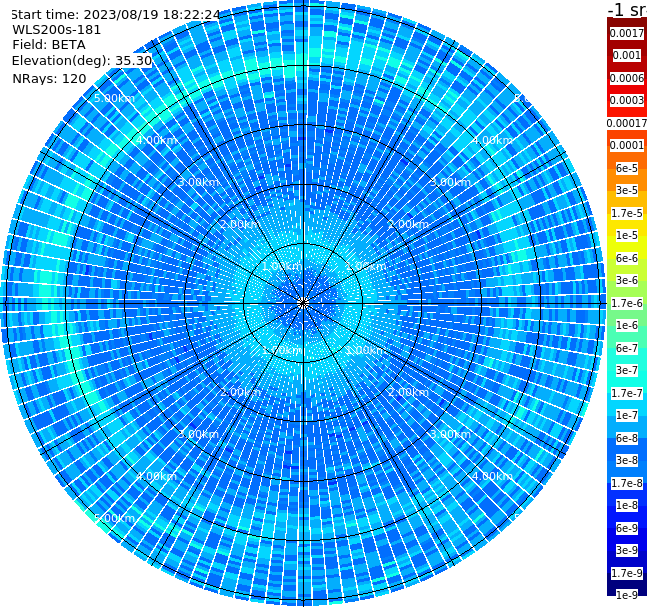Click the 6e-9 colorbar label
647x607 pixels.
pos(627,528)
